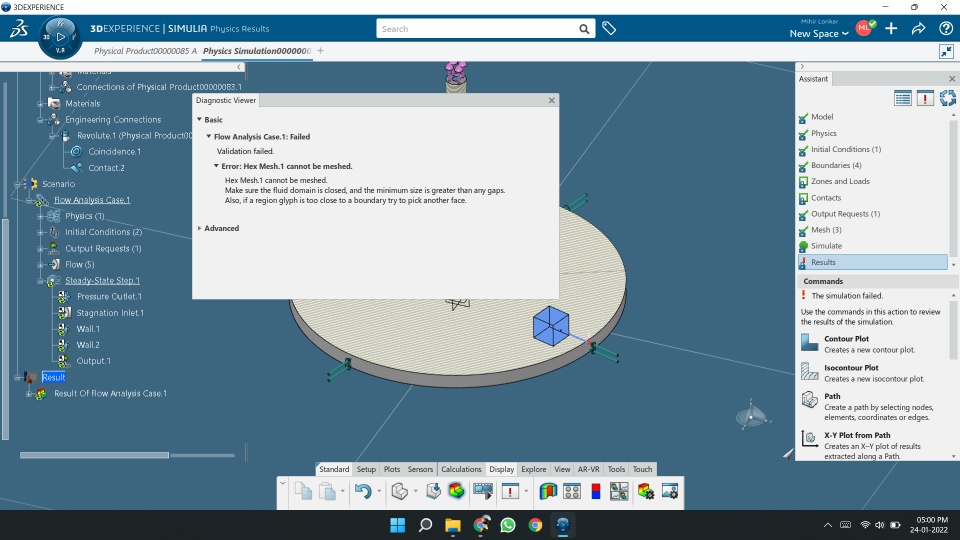Click the Undo arrow icon
960x540 pixels.
[363, 491]
